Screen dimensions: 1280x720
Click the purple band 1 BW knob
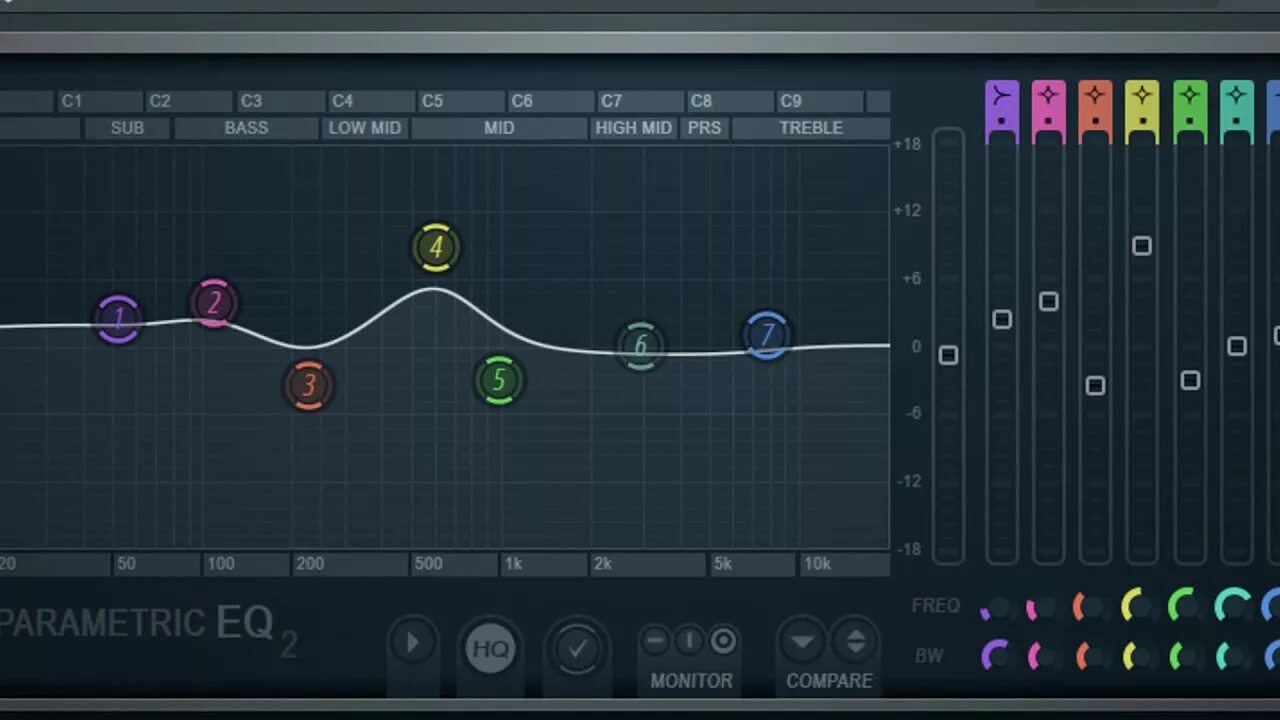tap(996, 656)
